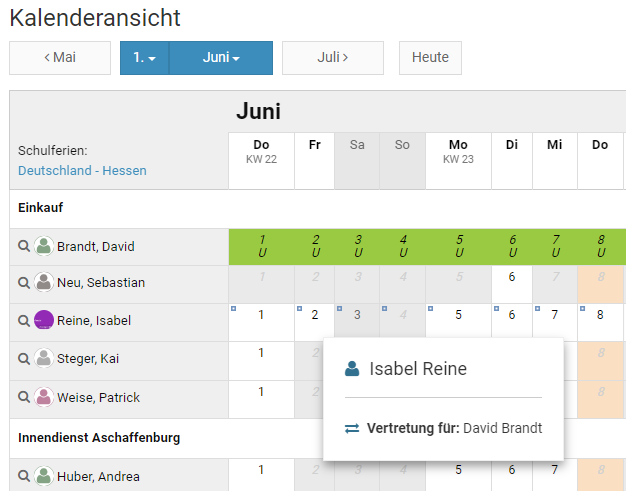Image resolution: width=626 pixels, height=491 pixels.
Task: Click the Innendienst Aschaffenburg group header
Action: (99, 438)
